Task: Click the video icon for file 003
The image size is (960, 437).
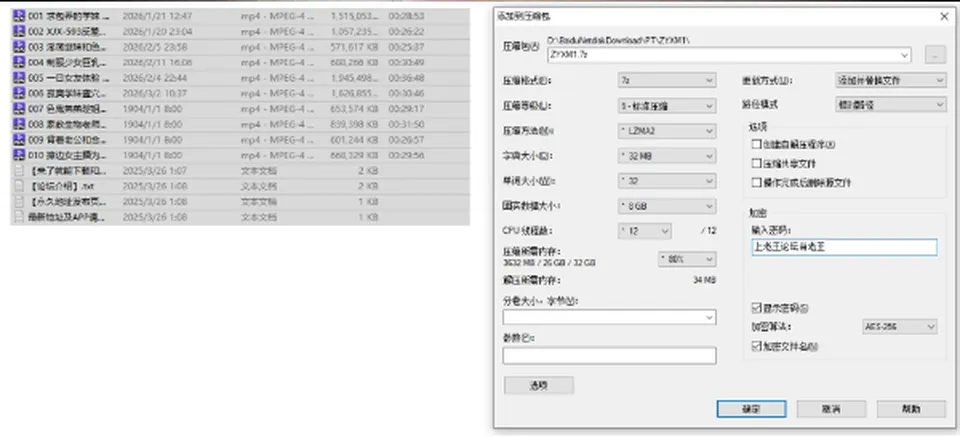Action: coord(19,47)
